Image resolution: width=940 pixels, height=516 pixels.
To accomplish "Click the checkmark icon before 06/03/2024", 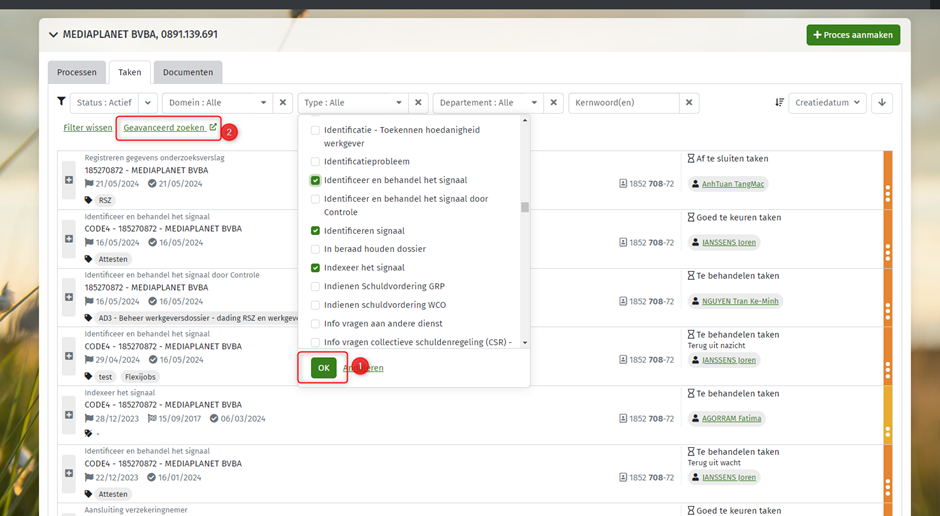I will tap(213, 419).
